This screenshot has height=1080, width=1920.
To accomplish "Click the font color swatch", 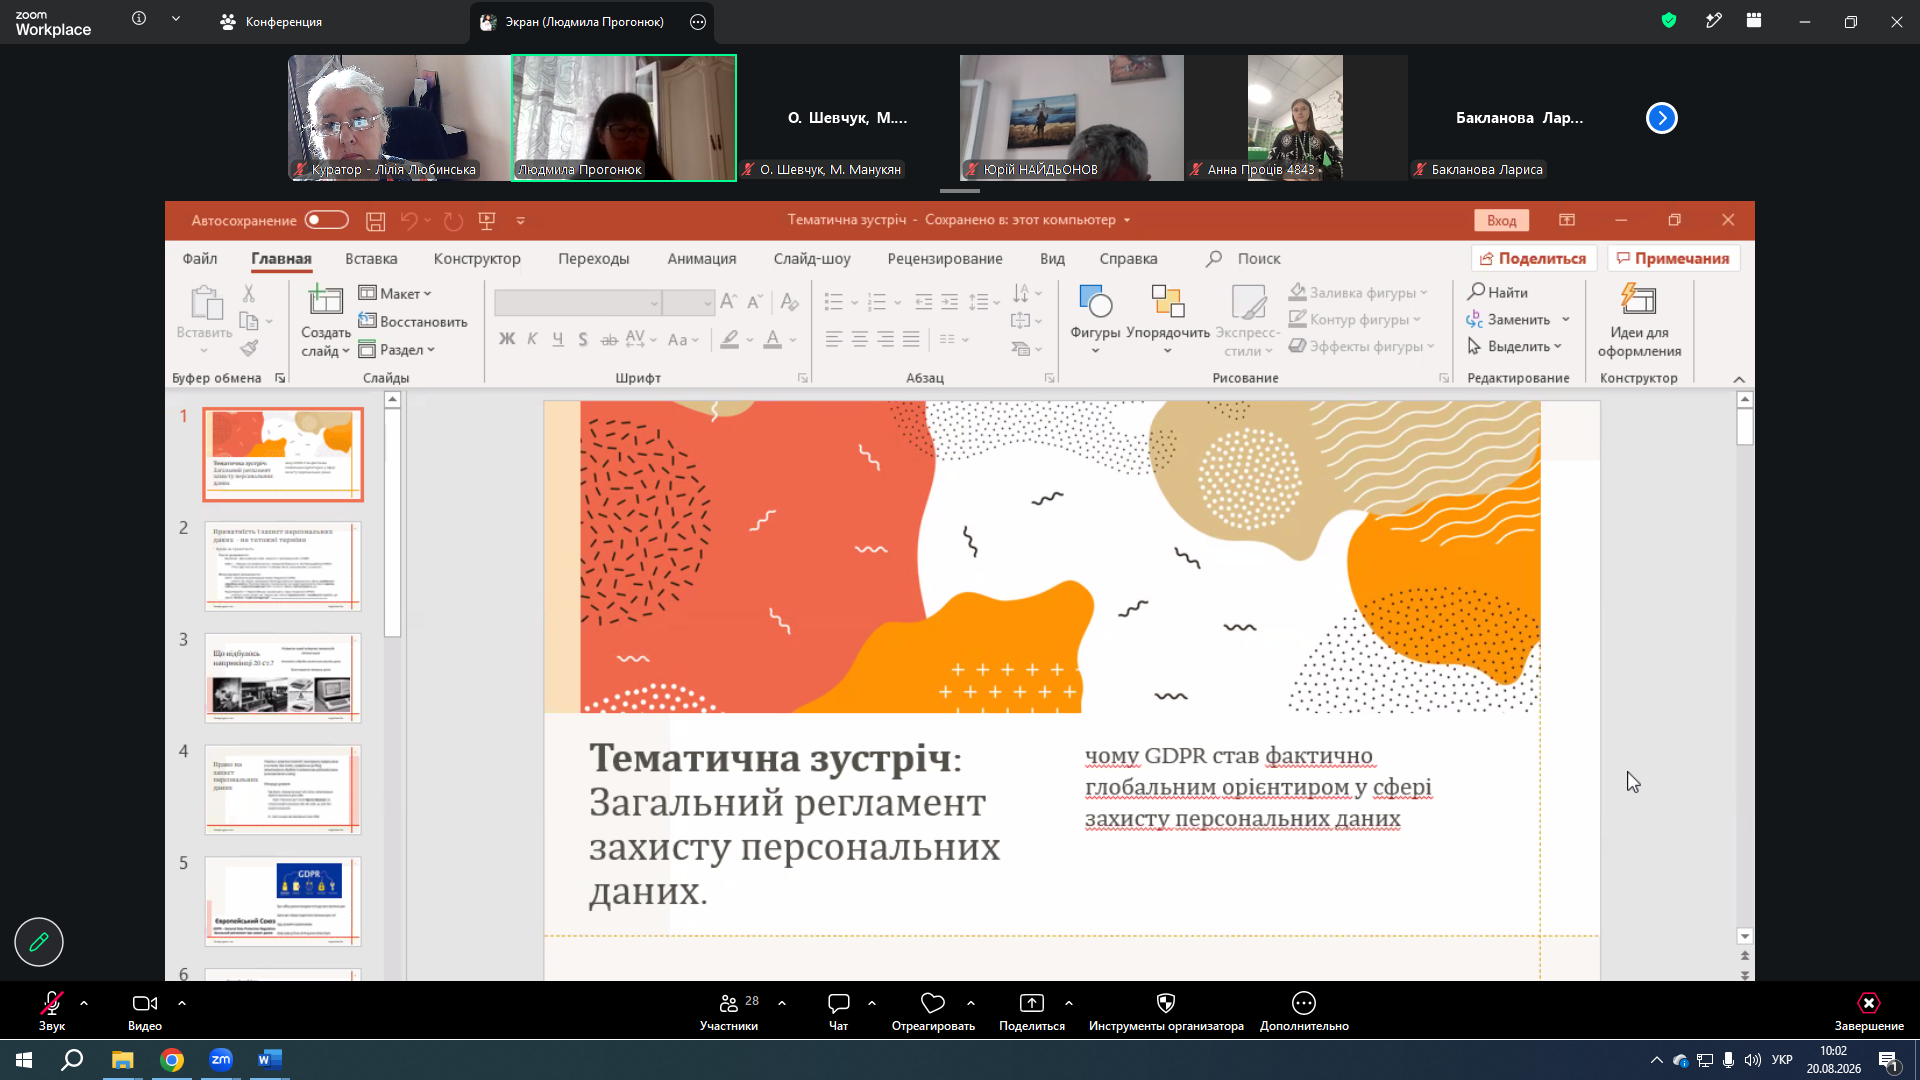I will [773, 339].
